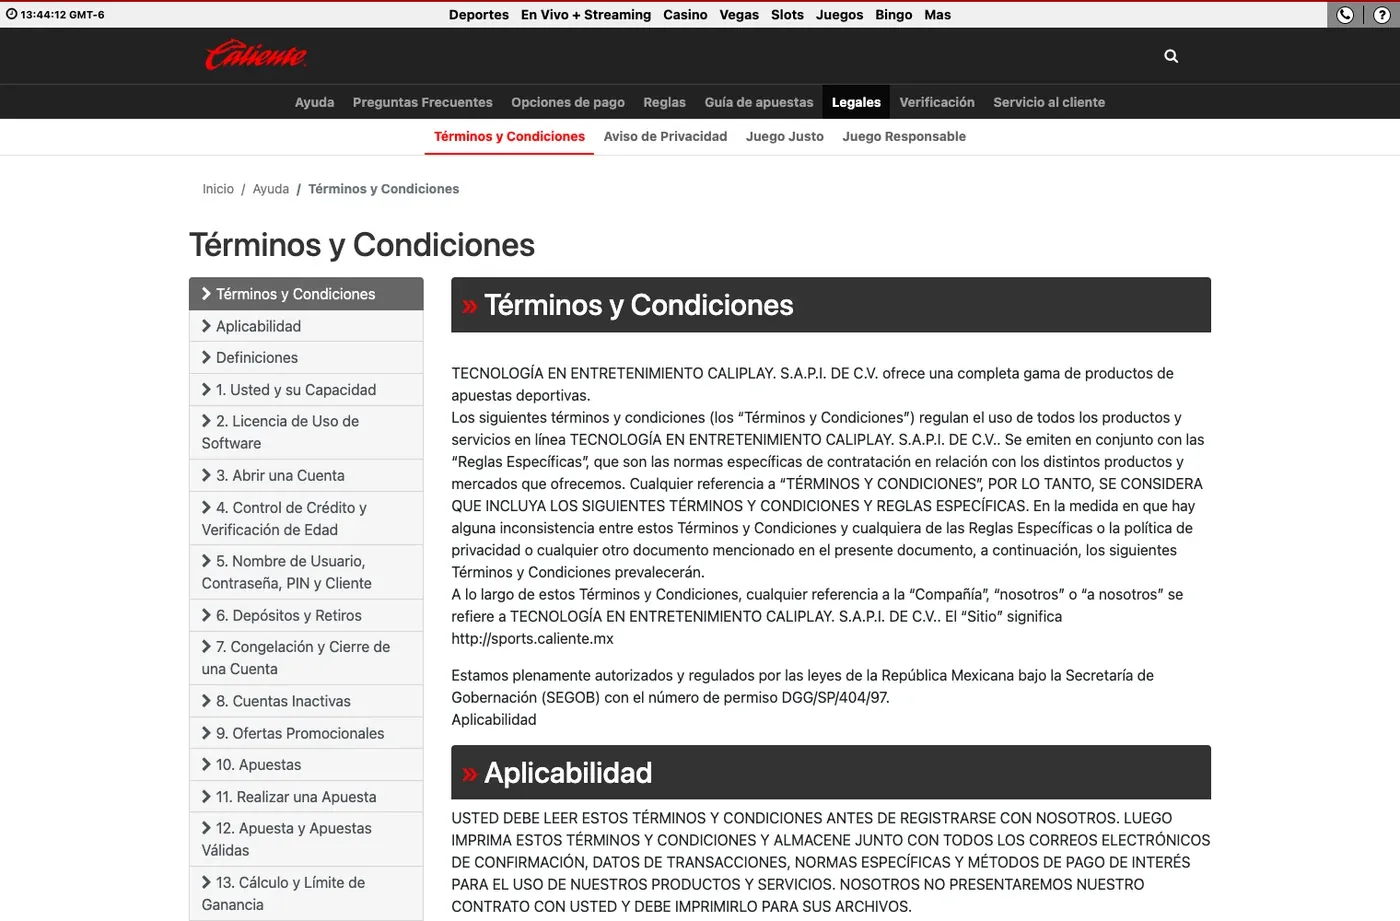Select Términos y Condiciones sub-tab
1400x921 pixels.
pos(509,136)
